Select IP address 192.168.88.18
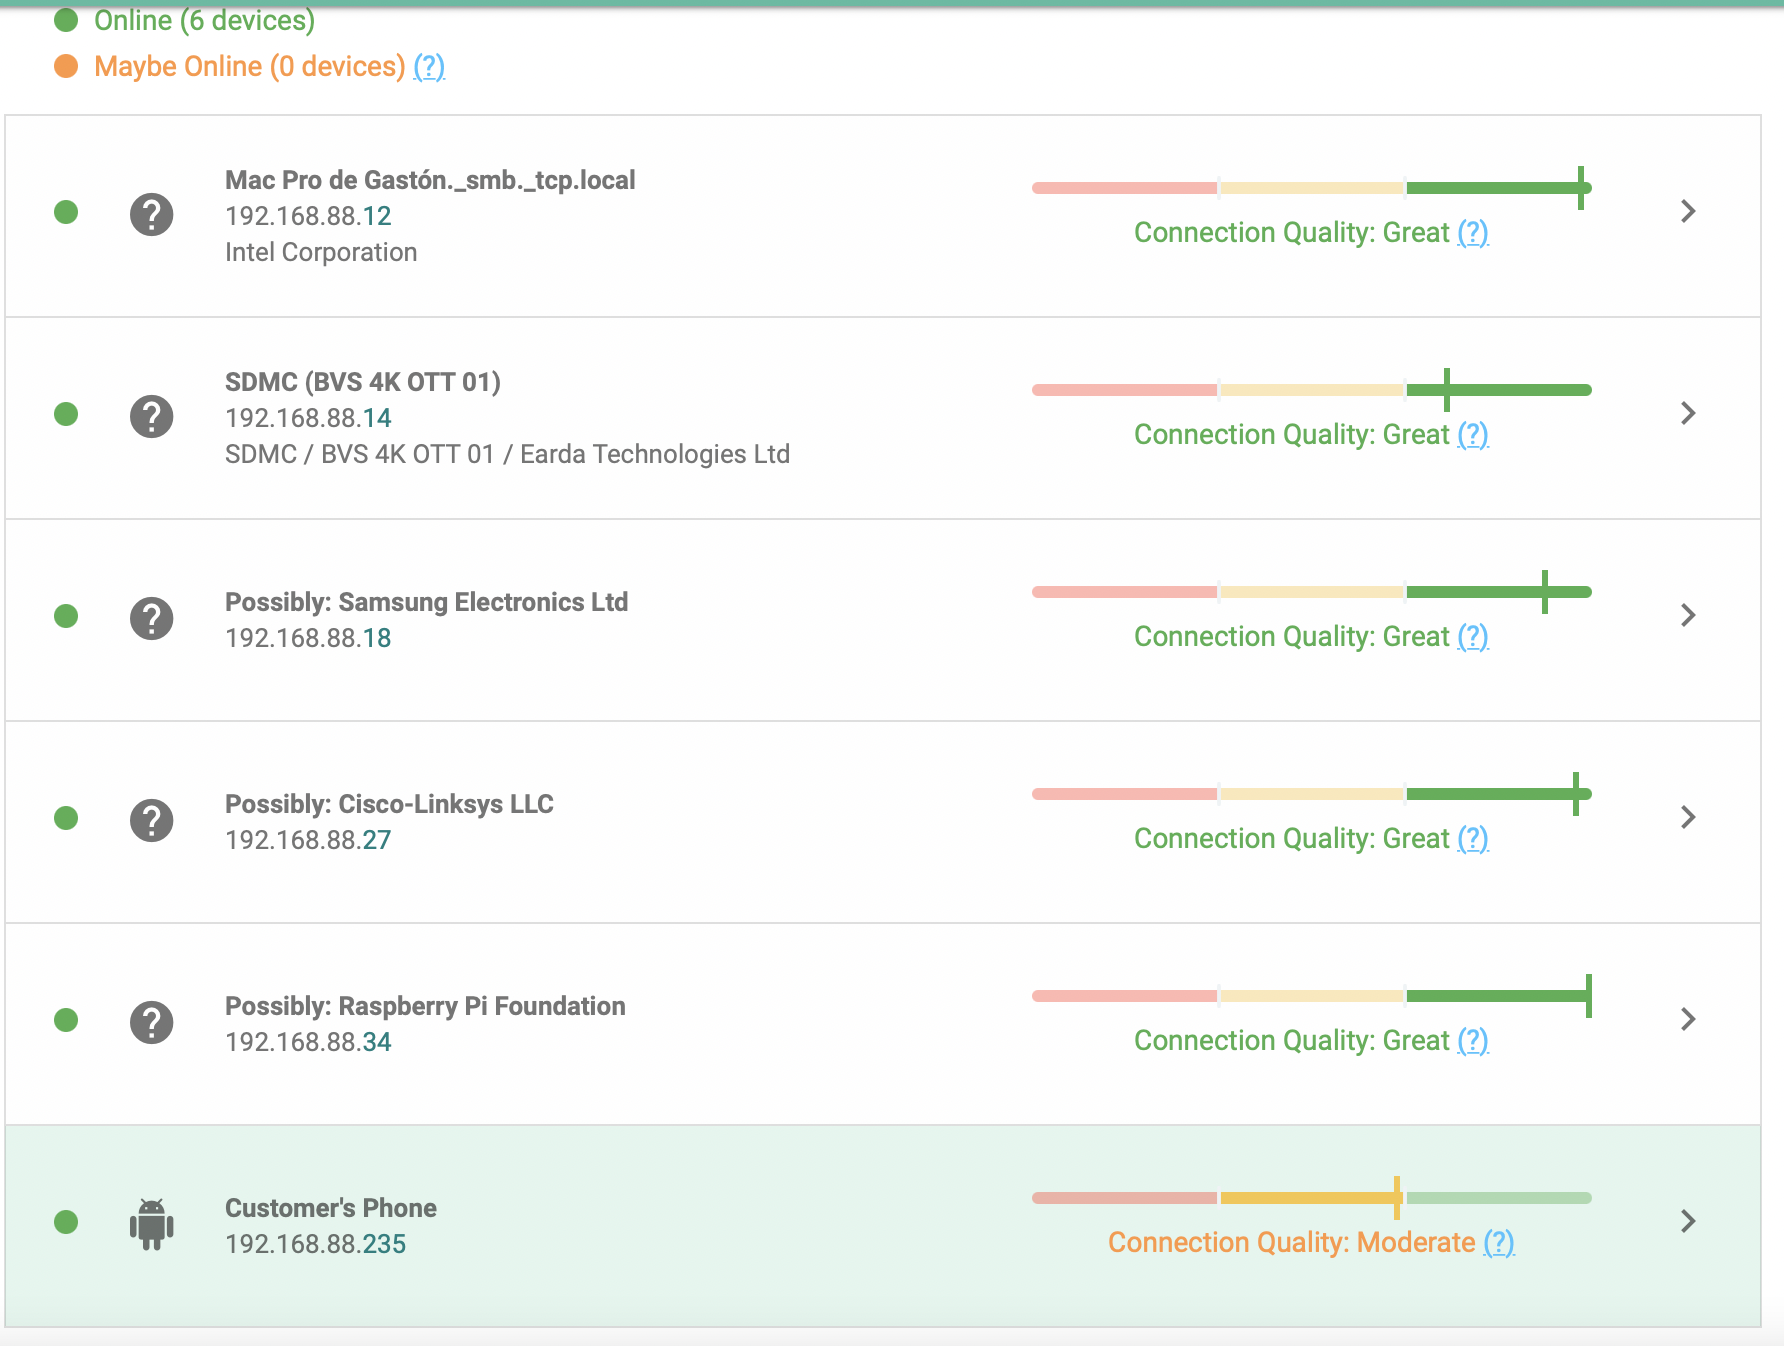The width and height of the screenshot is (1784, 1346). point(308,638)
